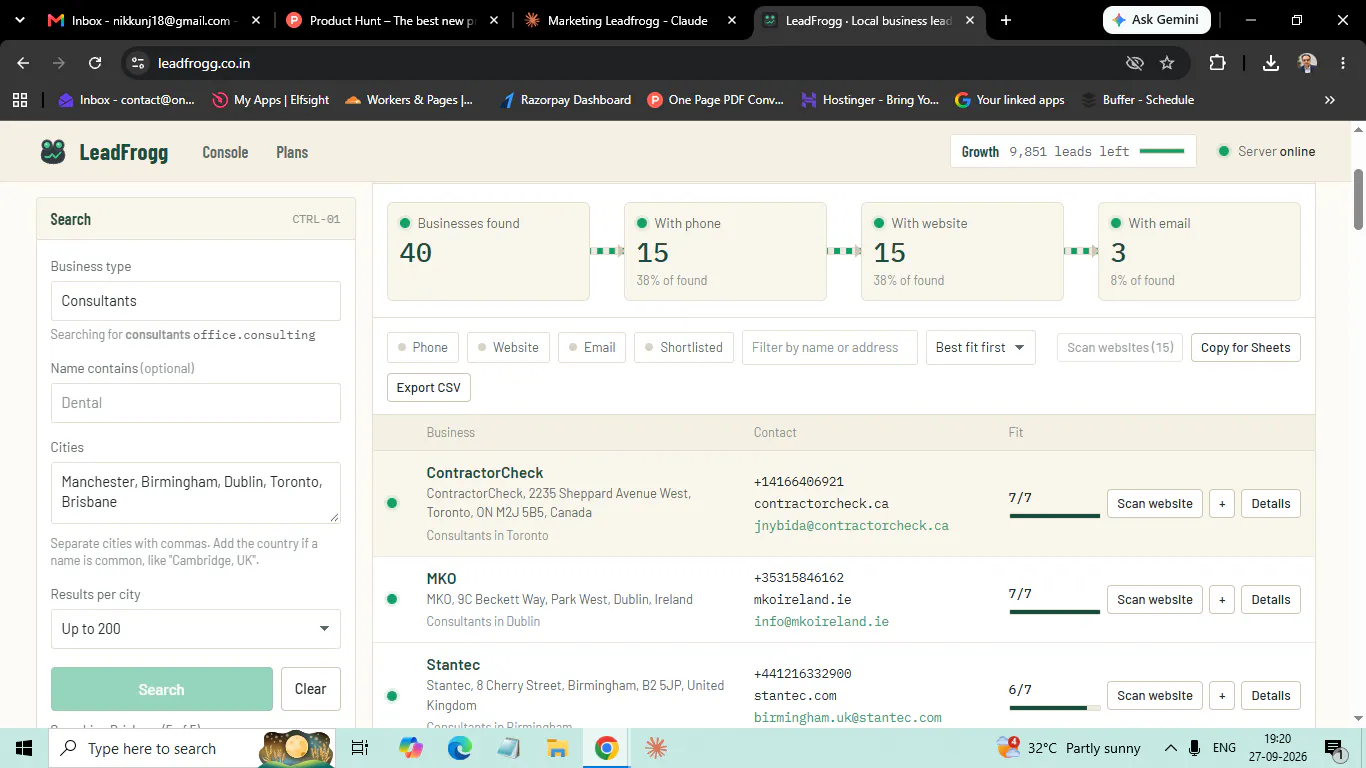
Task: Click the green Search button
Action: coord(162,689)
